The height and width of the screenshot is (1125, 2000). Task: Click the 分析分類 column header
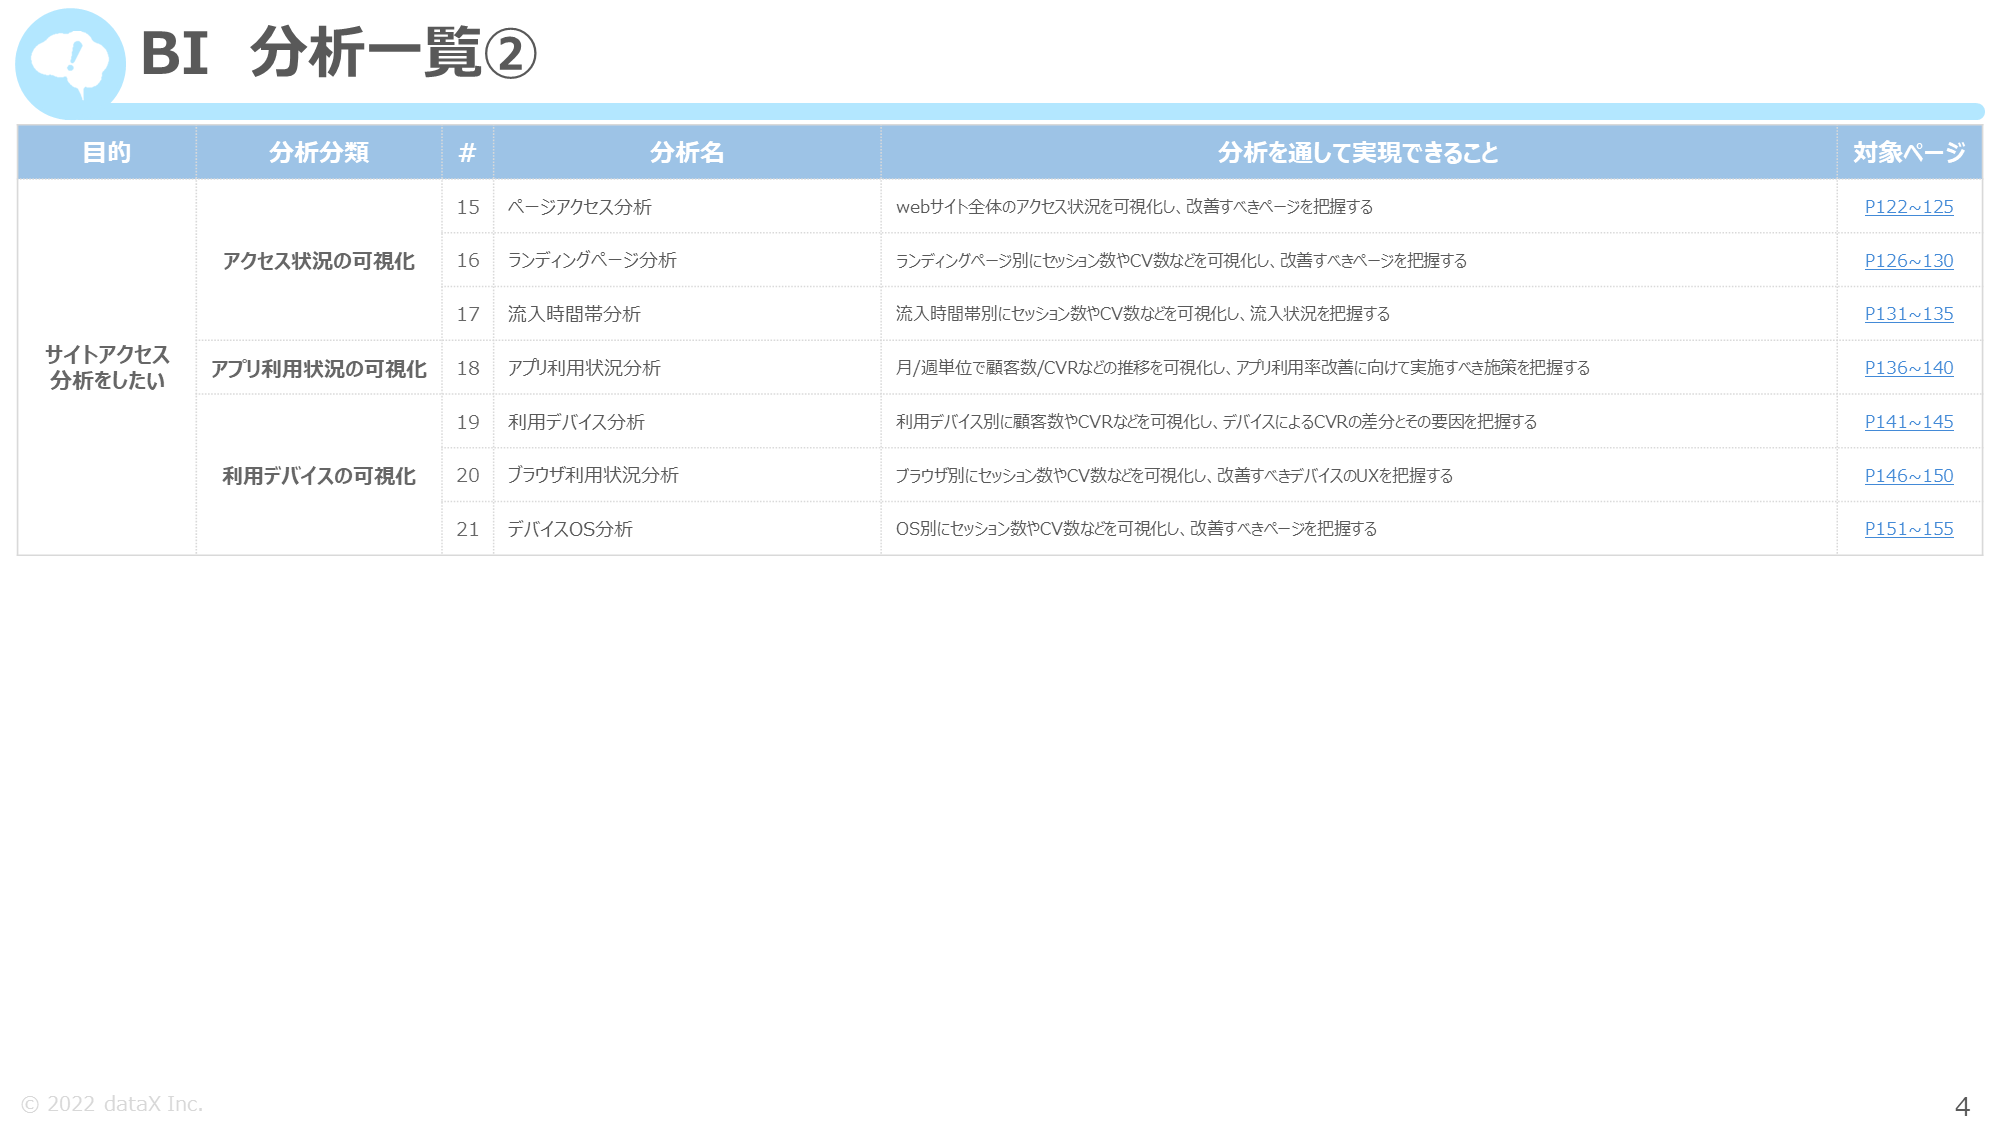tap(319, 152)
